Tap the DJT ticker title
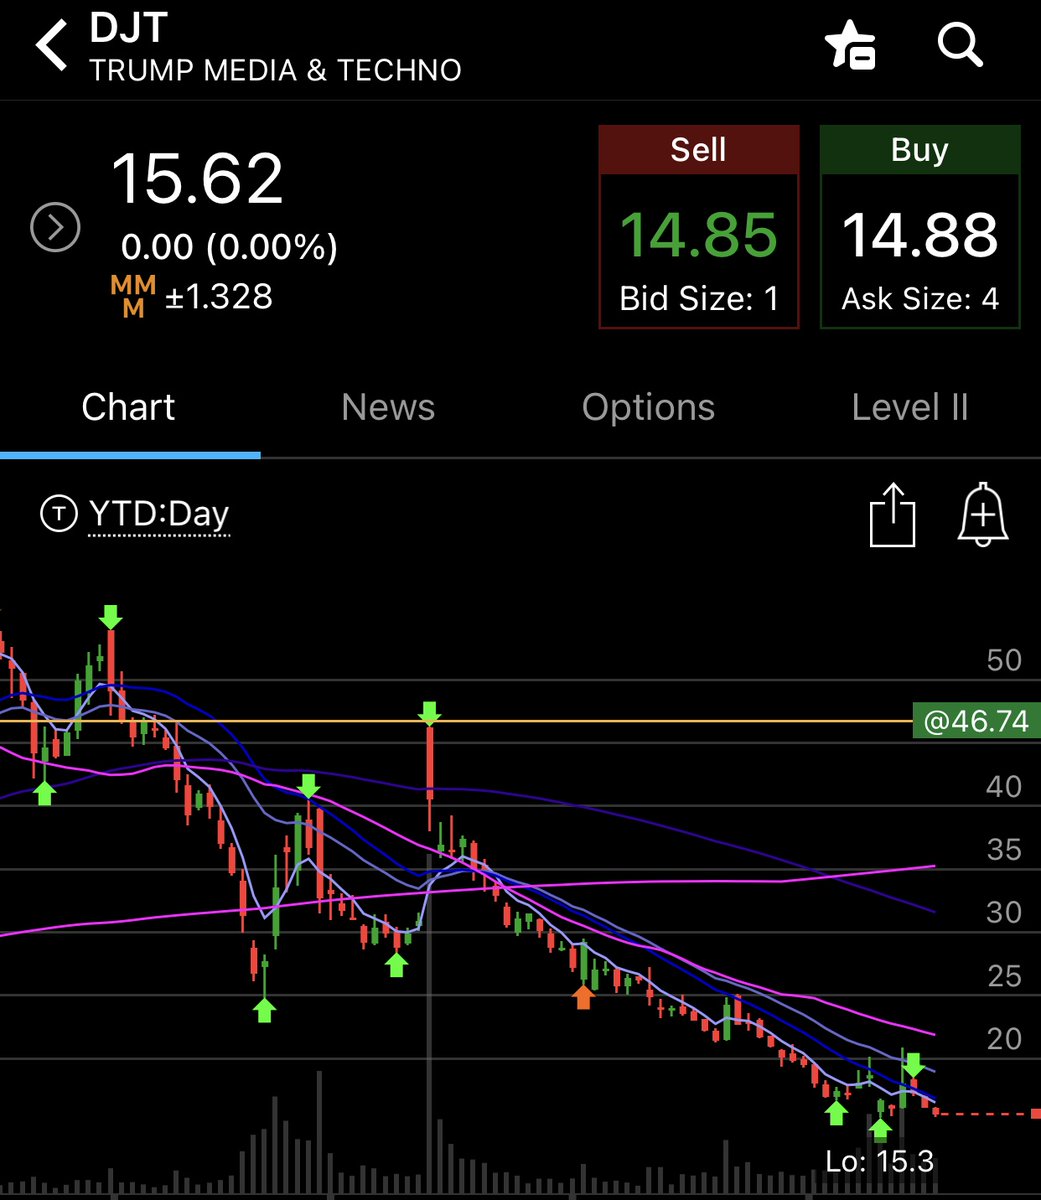This screenshot has height=1200, width=1041. [x=128, y=27]
